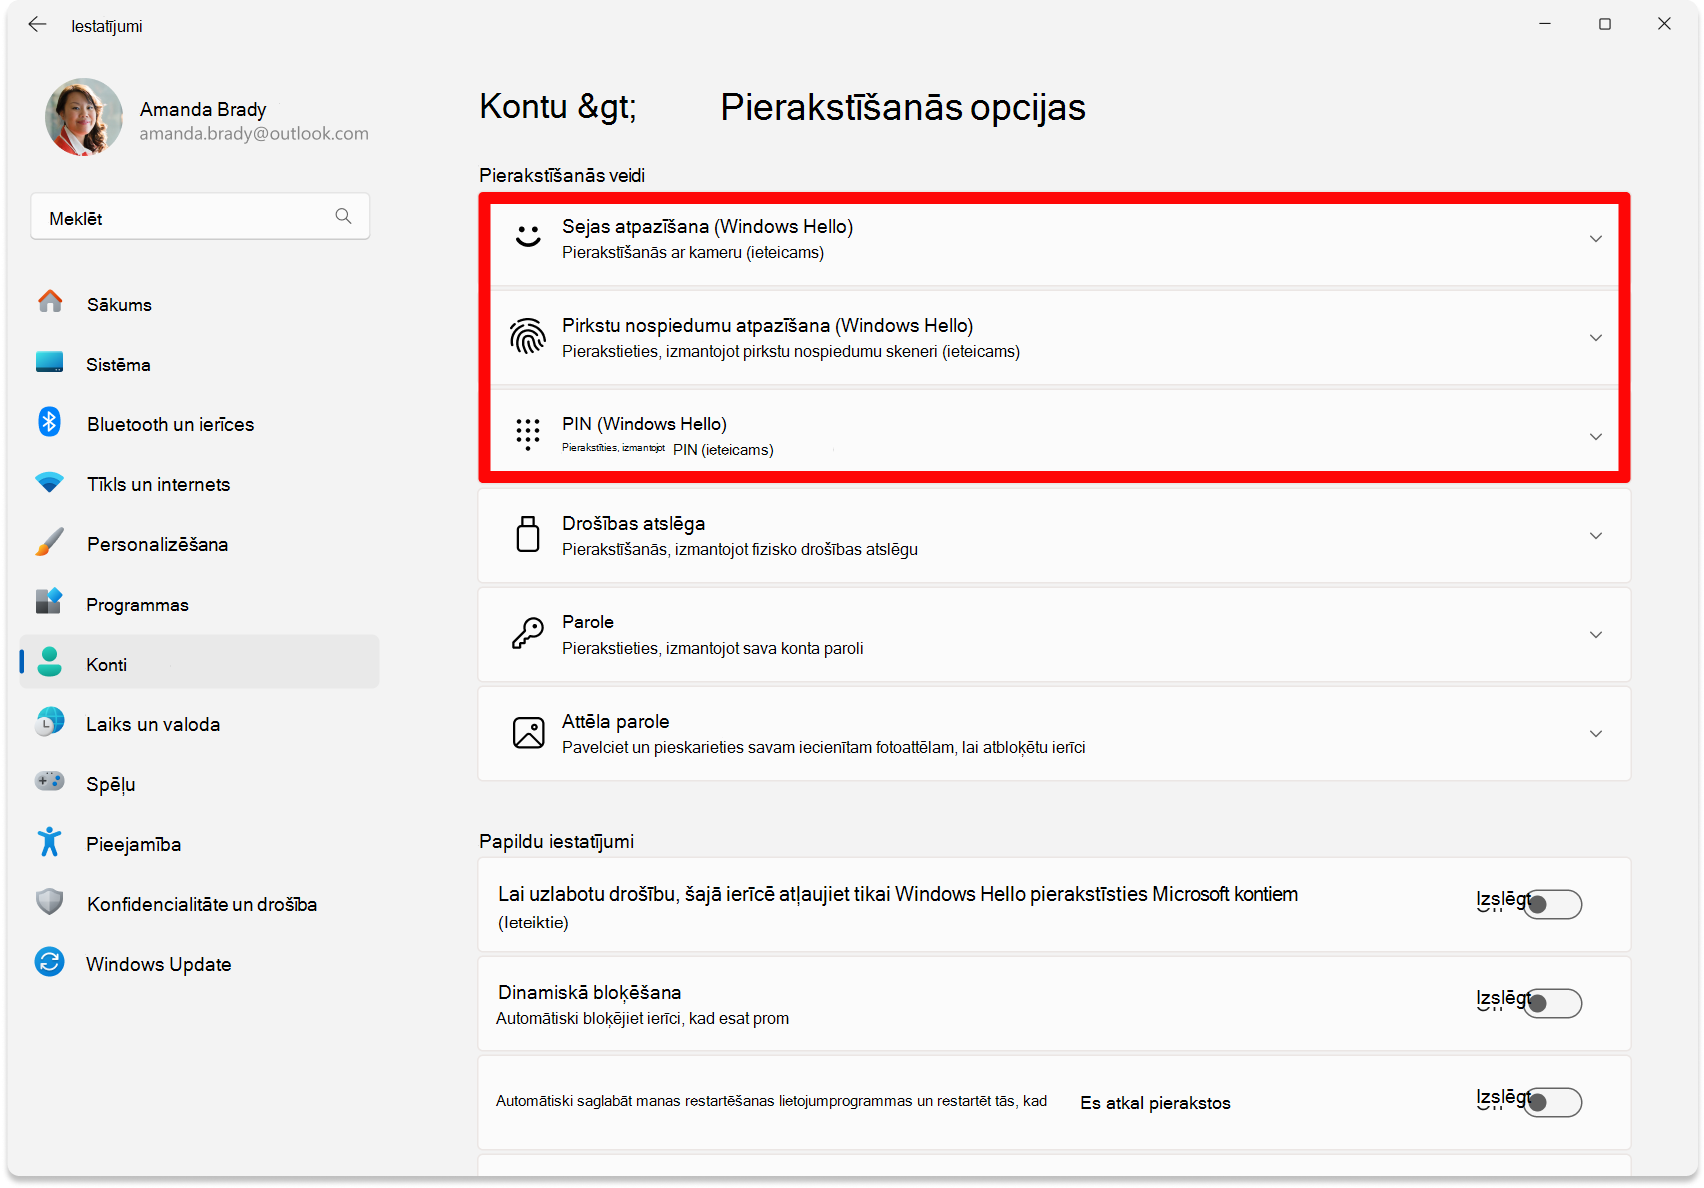This screenshot has height=1188, width=1704.
Task: Toggle Windows Hello only sign-in switch
Action: coord(1552,904)
